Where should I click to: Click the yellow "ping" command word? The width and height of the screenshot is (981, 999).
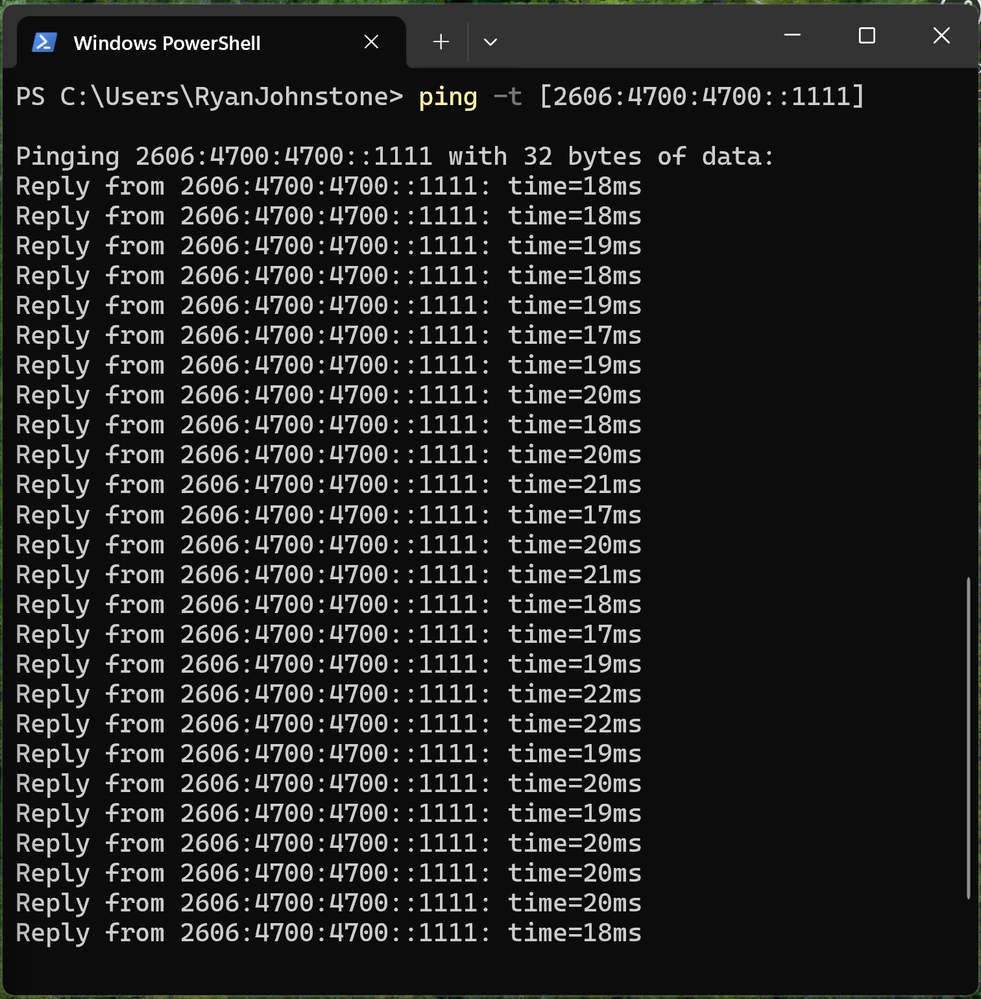[448, 97]
